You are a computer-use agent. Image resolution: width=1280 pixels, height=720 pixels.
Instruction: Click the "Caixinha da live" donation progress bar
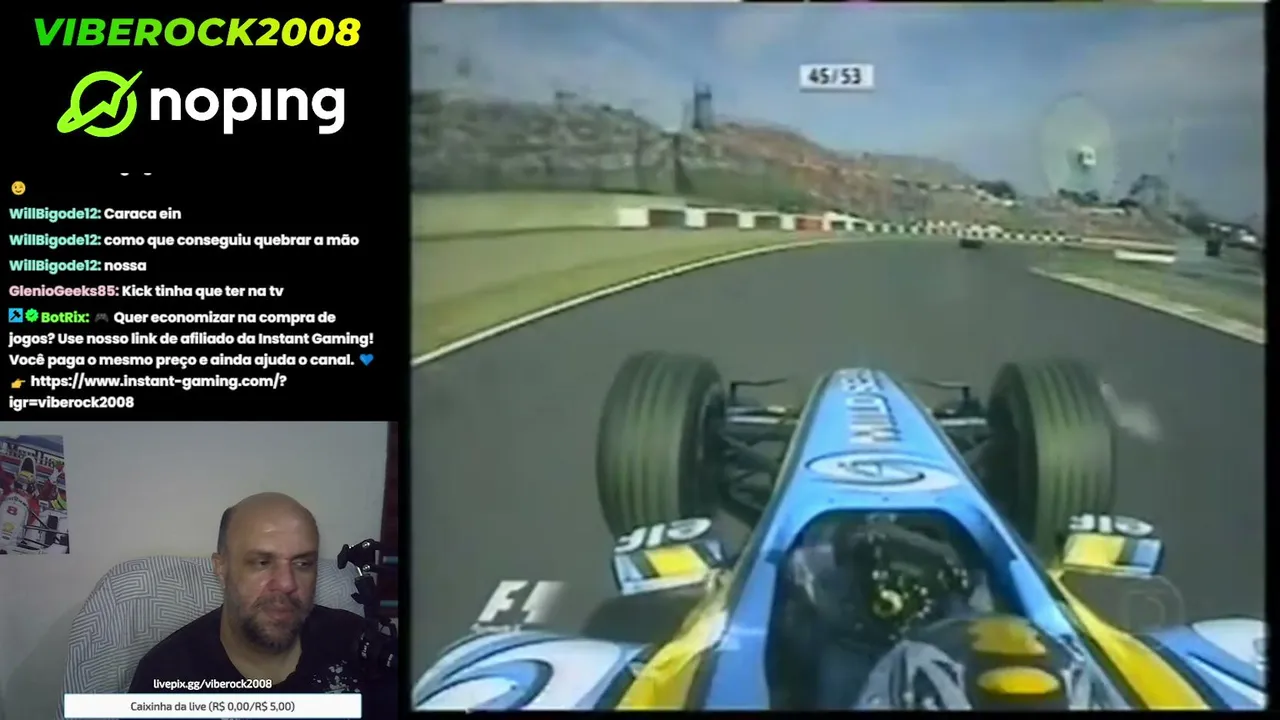click(212, 706)
